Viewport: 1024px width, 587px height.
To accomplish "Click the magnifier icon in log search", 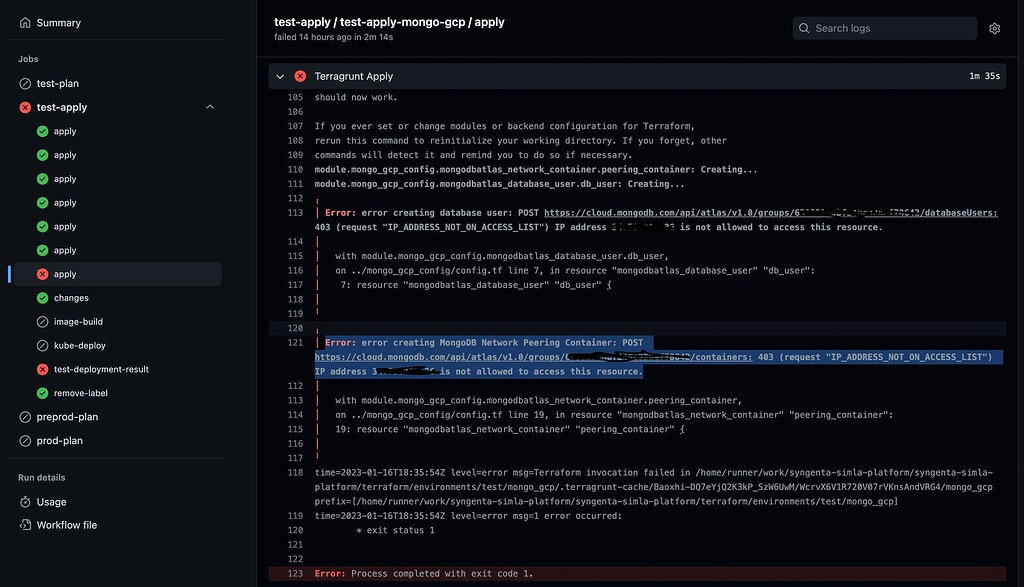I will tap(804, 29).
